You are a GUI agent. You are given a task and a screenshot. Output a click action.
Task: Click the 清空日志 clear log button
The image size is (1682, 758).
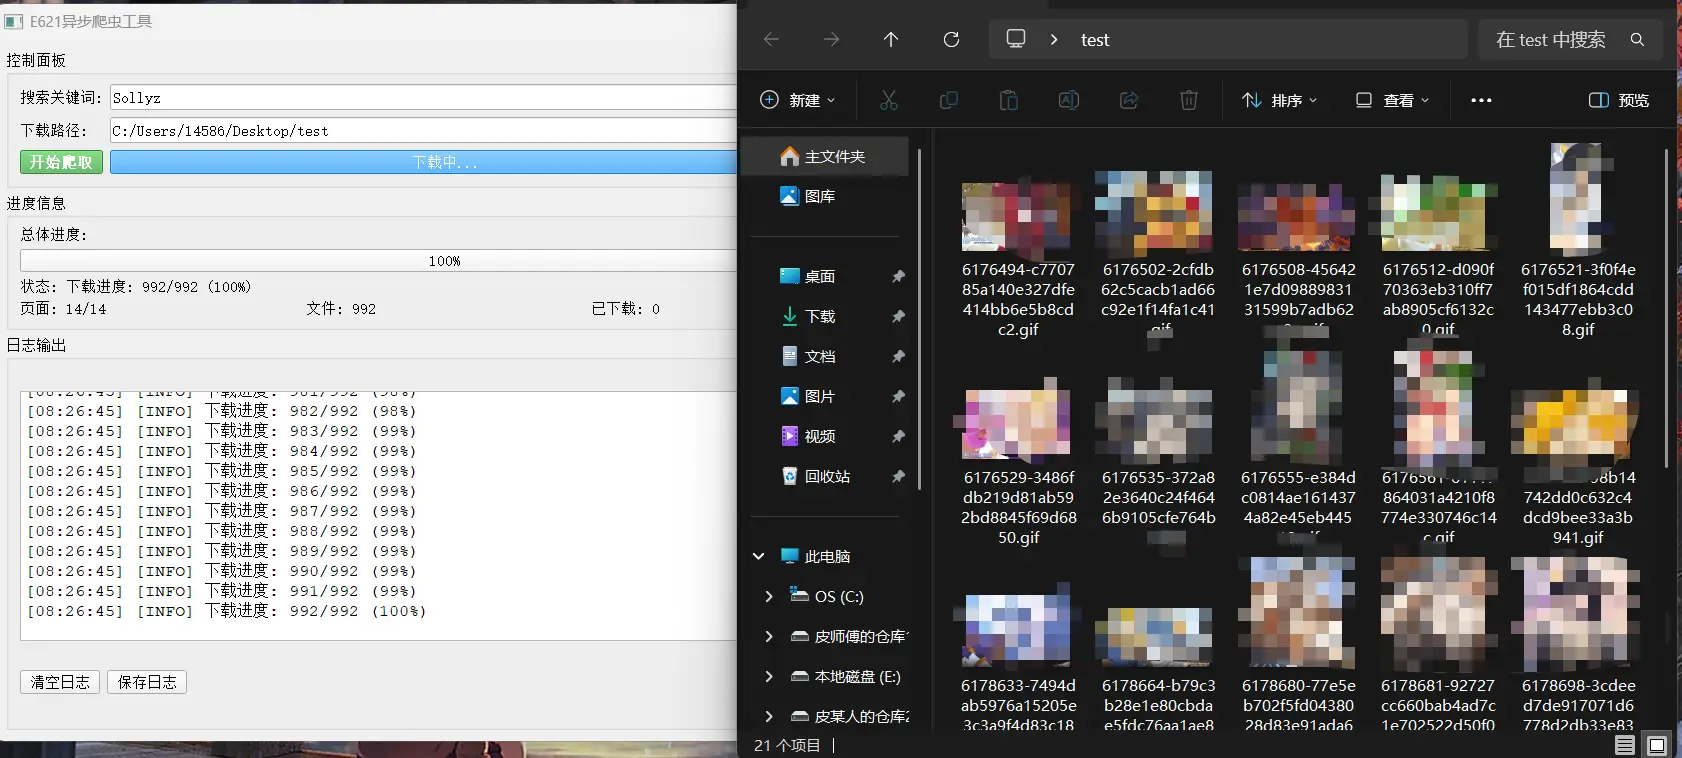[x=60, y=682]
